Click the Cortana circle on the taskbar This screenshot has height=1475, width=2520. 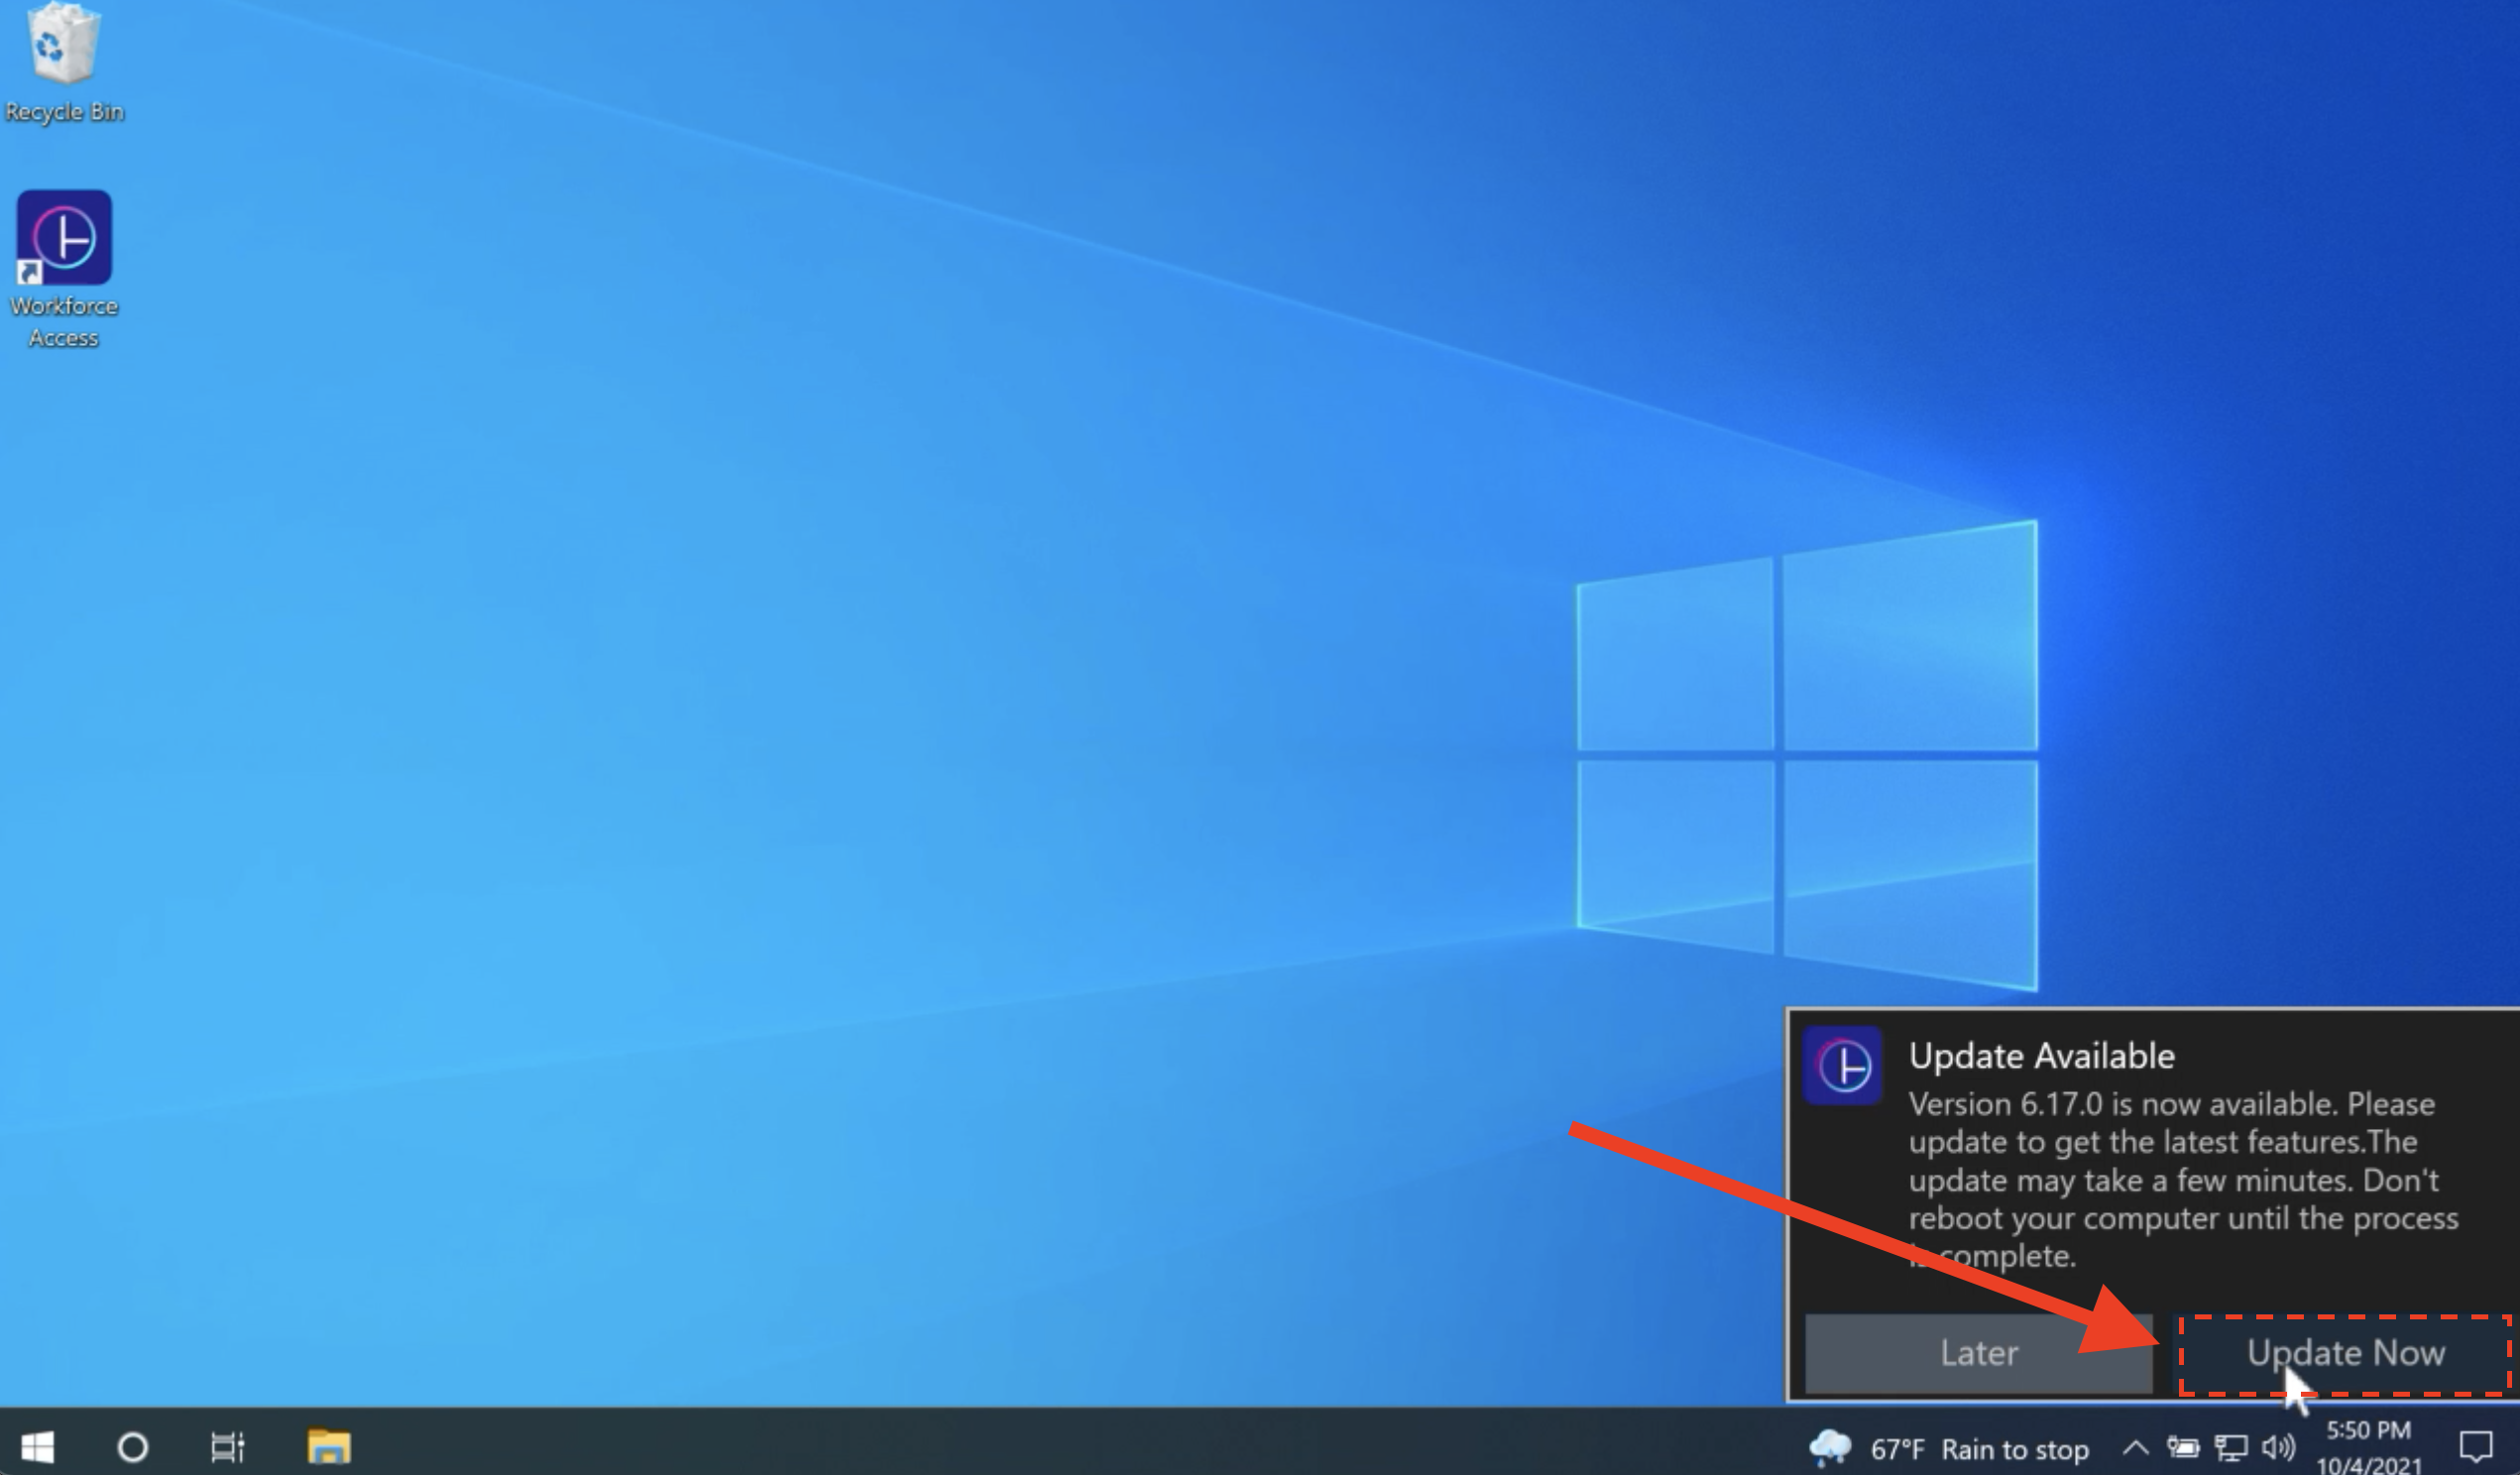pyautogui.click(x=132, y=1446)
